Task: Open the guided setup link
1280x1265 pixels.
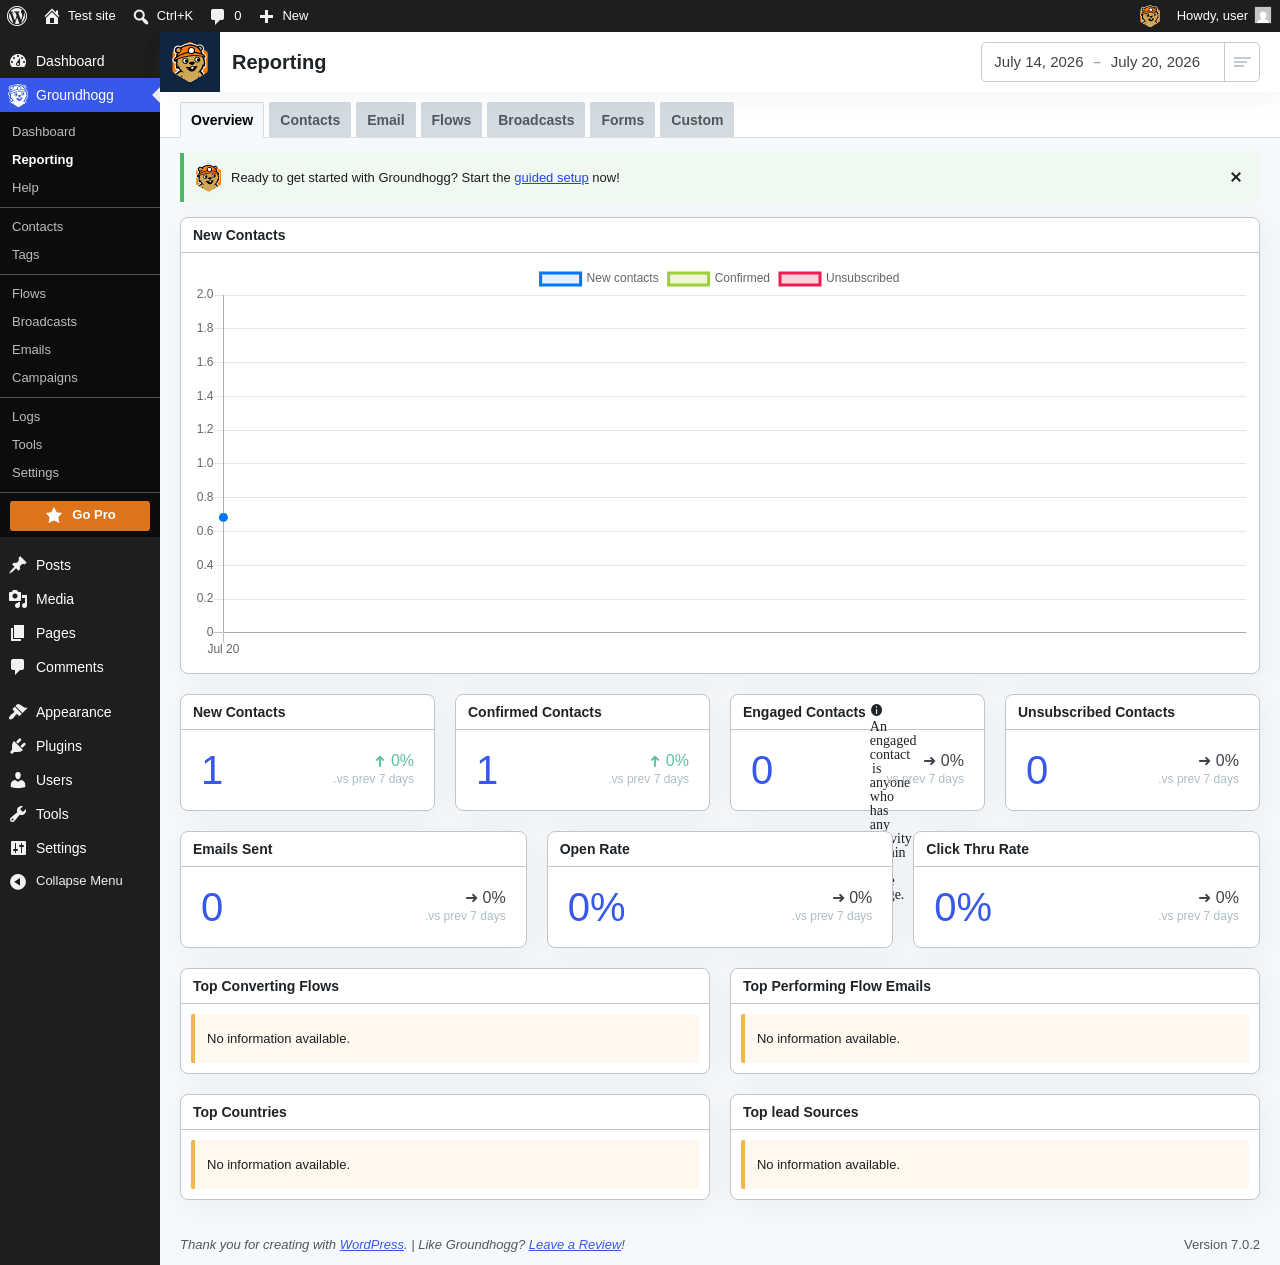Action: click(x=551, y=178)
